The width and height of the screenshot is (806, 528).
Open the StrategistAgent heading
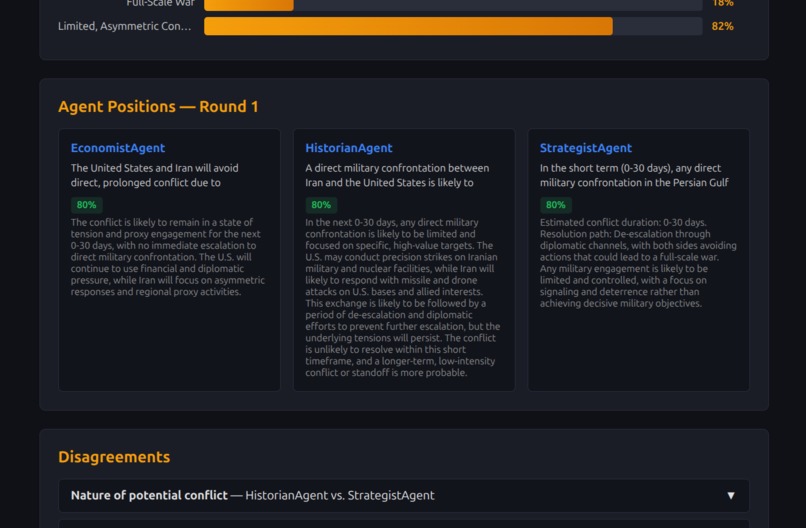point(585,148)
